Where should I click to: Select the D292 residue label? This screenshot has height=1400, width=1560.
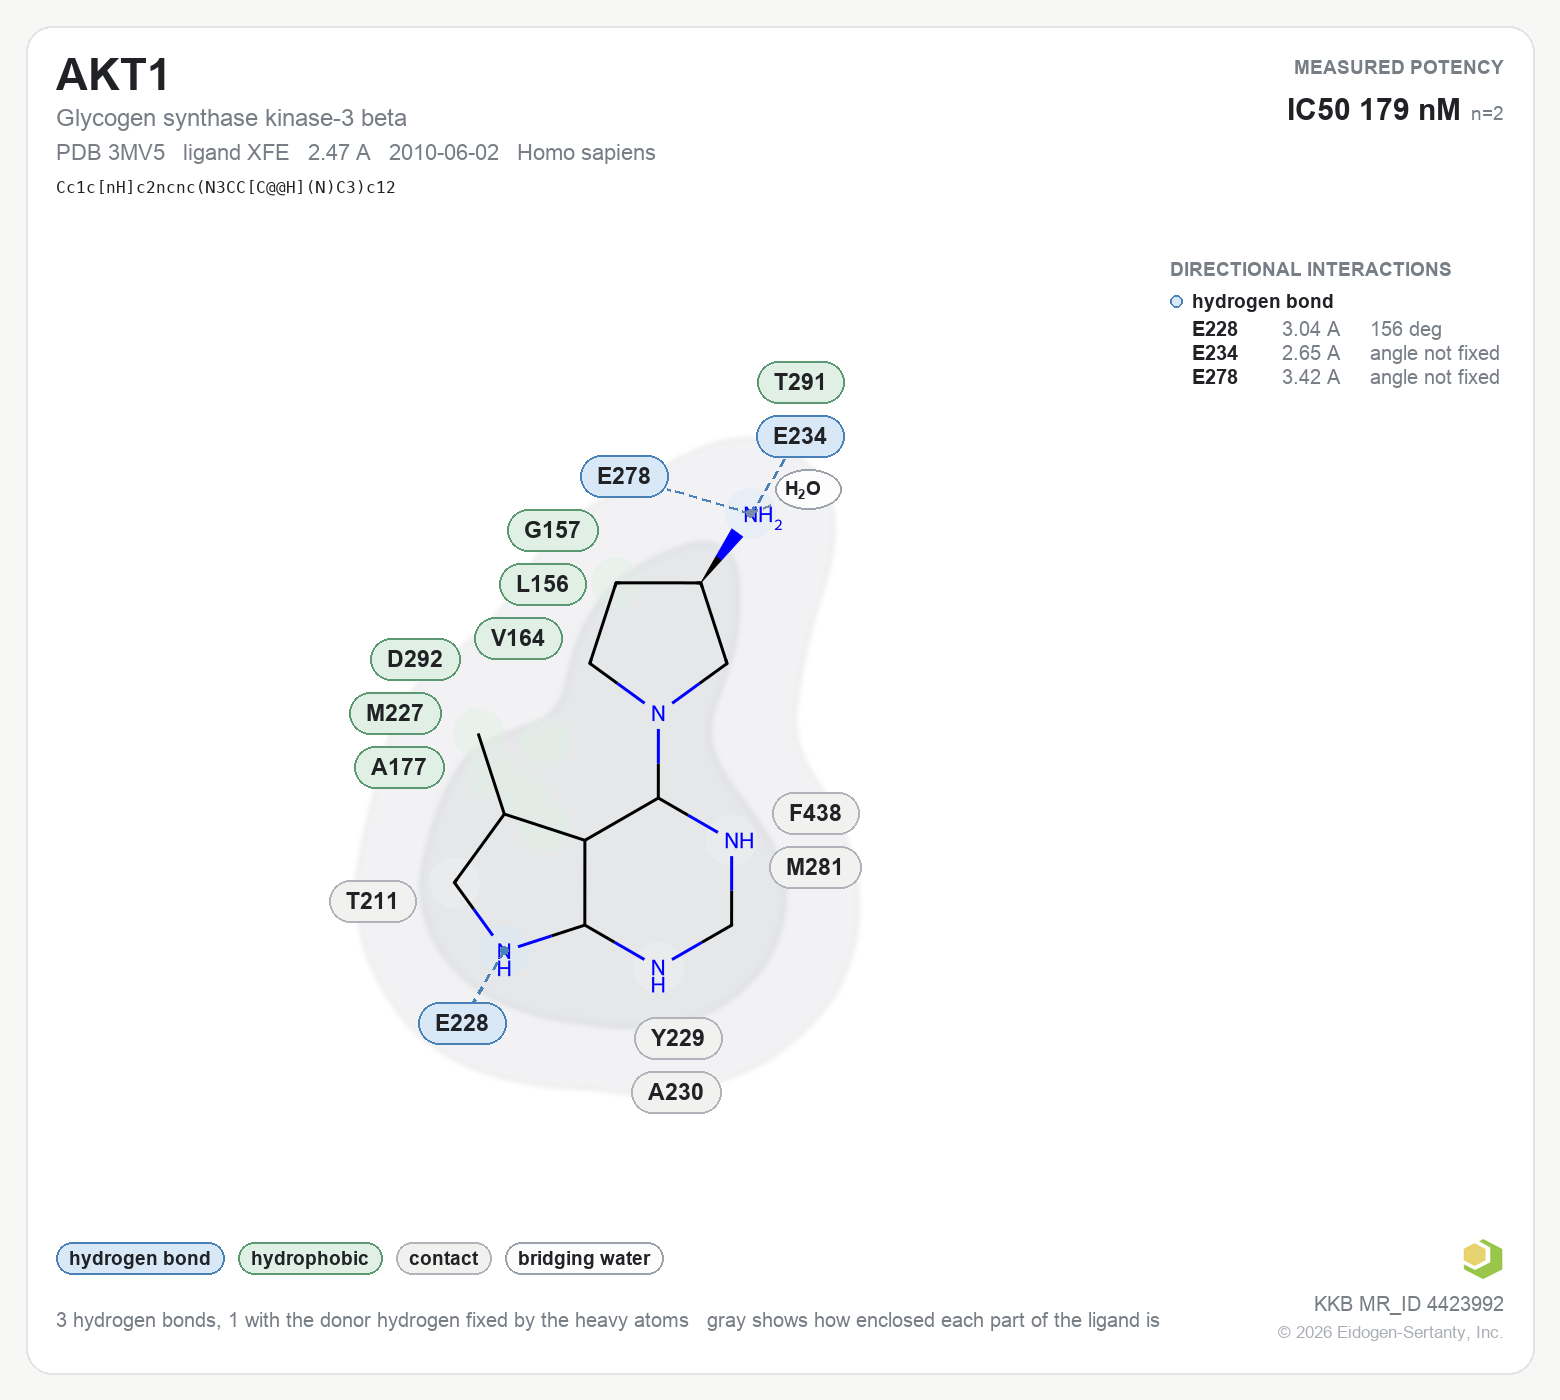pyautogui.click(x=416, y=659)
